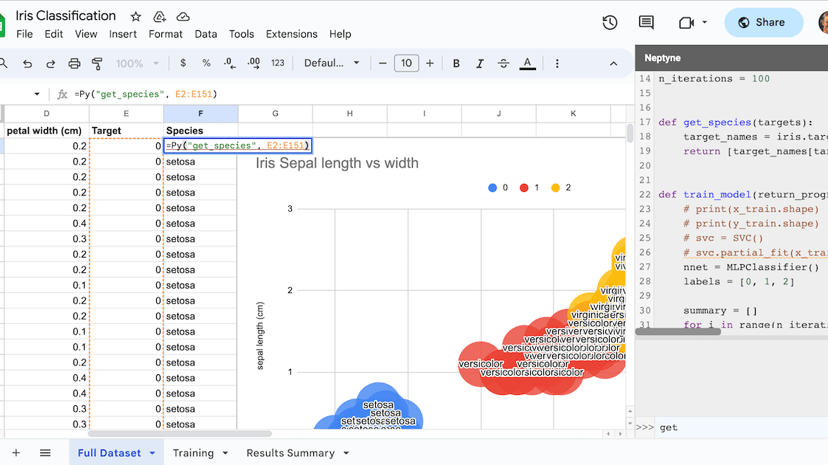The image size is (828, 465).
Task: Activate the paint format tool
Action: click(x=97, y=63)
